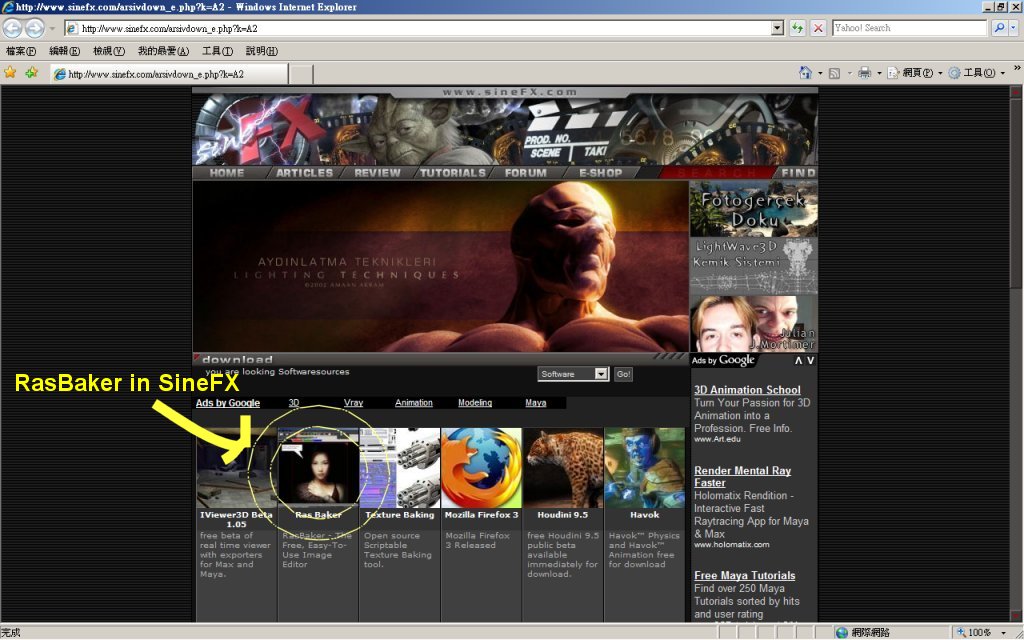
Task: Expand the Home button dropdown arrow
Action: pos(818,73)
